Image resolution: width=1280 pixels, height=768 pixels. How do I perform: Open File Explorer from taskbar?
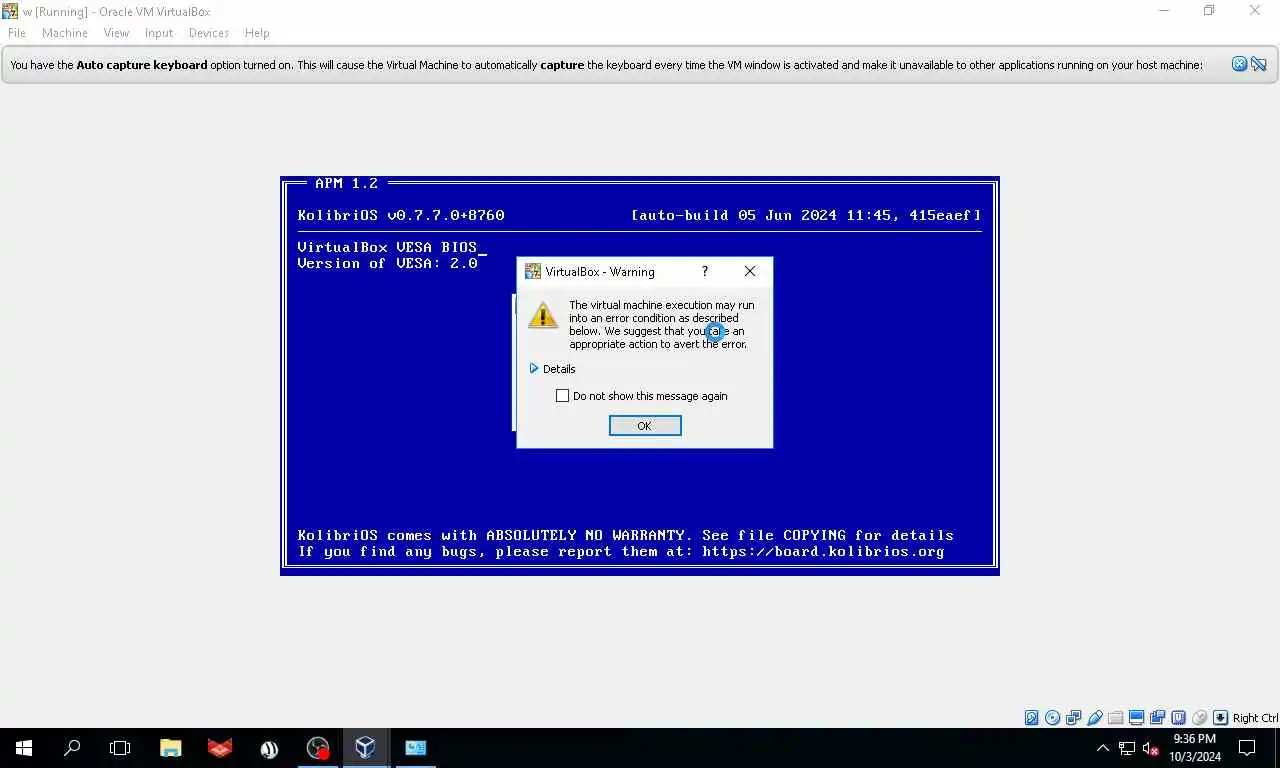(170, 748)
